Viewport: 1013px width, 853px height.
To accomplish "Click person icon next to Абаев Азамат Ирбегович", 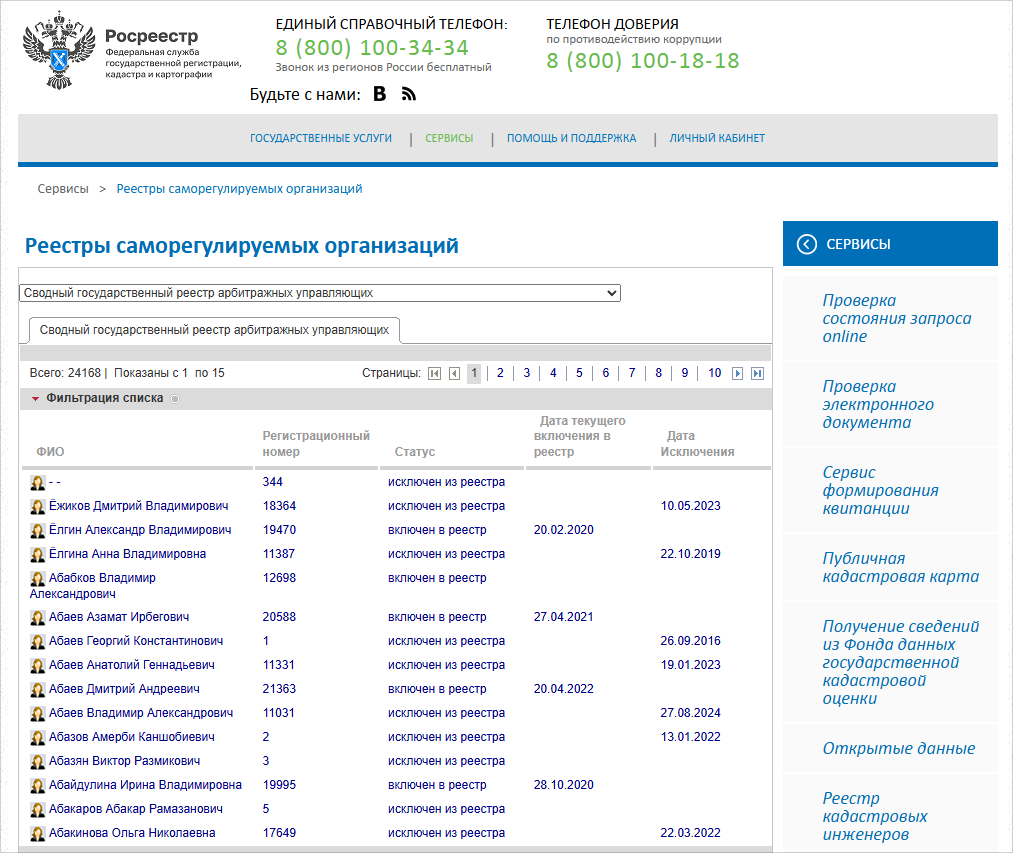I will pyautogui.click(x=38, y=618).
